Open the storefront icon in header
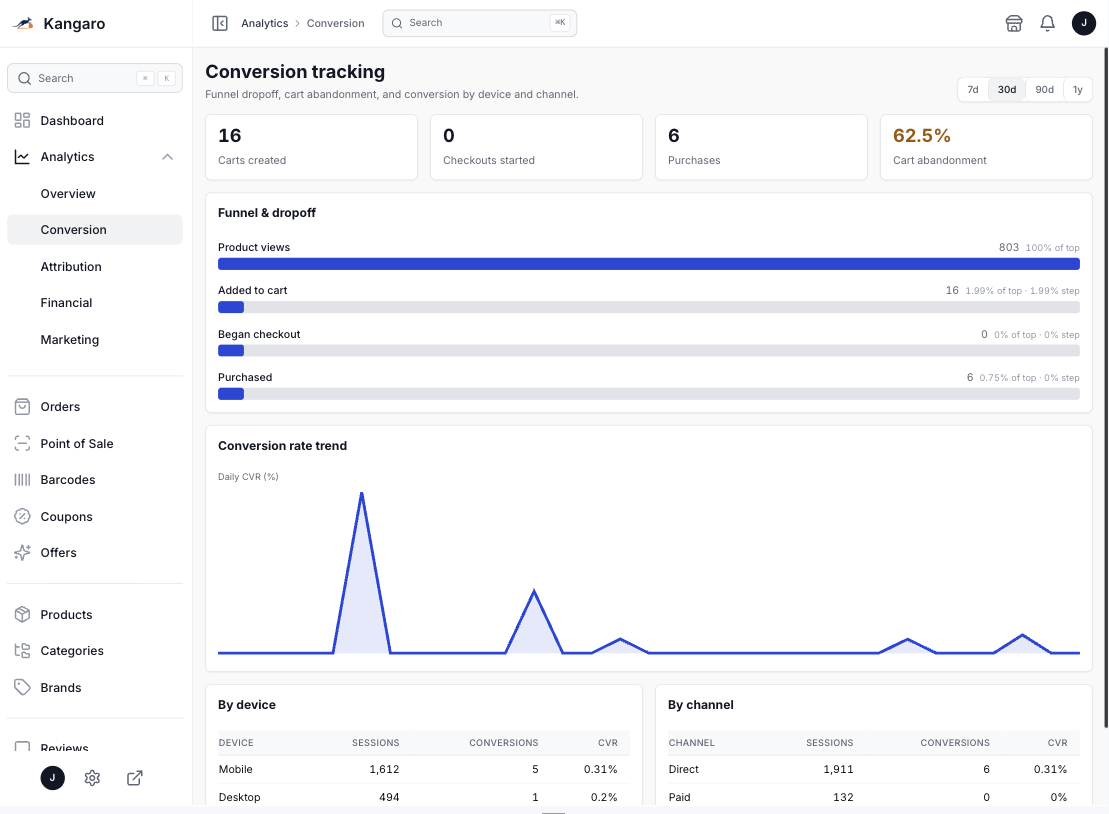The image size is (1109, 814). click(x=1014, y=23)
